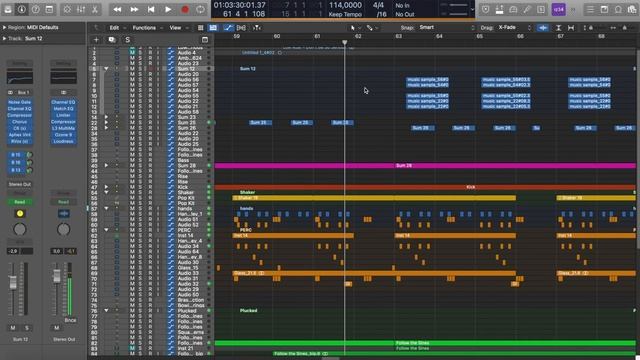Expand the Kick track stack
This screenshot has width=640, height=360.
click(x=106, y=187)
